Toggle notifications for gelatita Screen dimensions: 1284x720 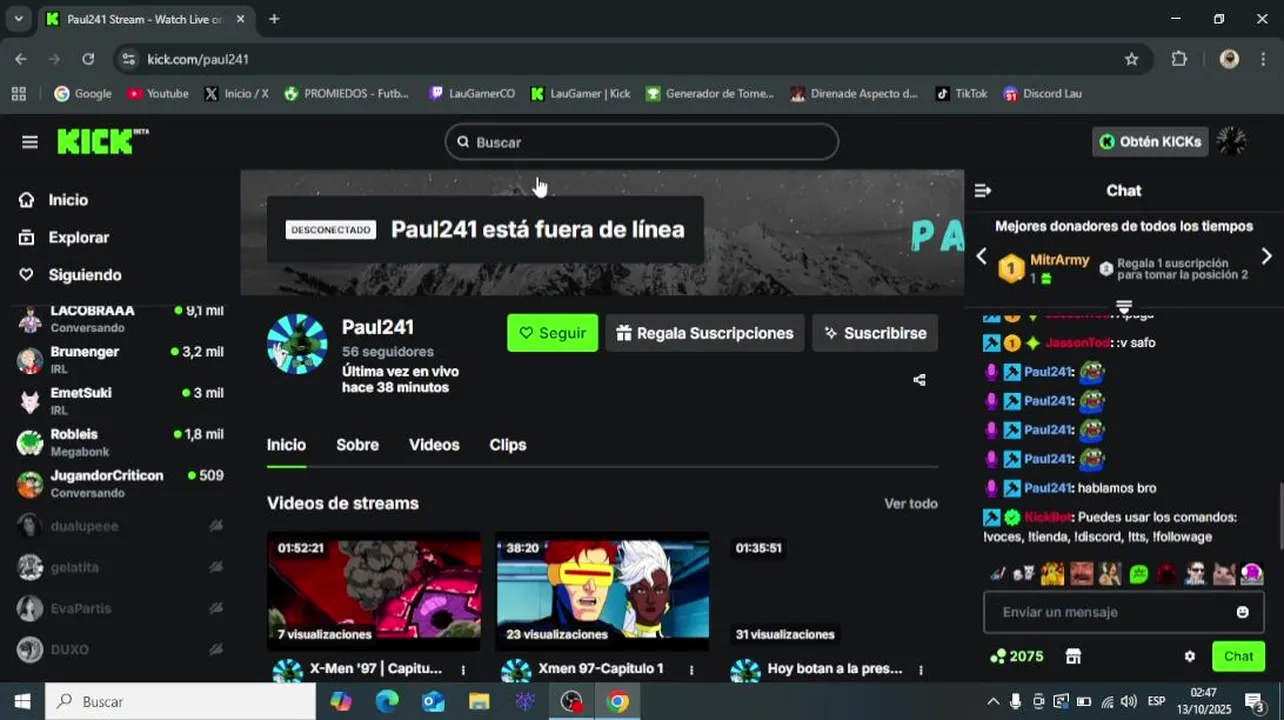(x=215, y=567)
